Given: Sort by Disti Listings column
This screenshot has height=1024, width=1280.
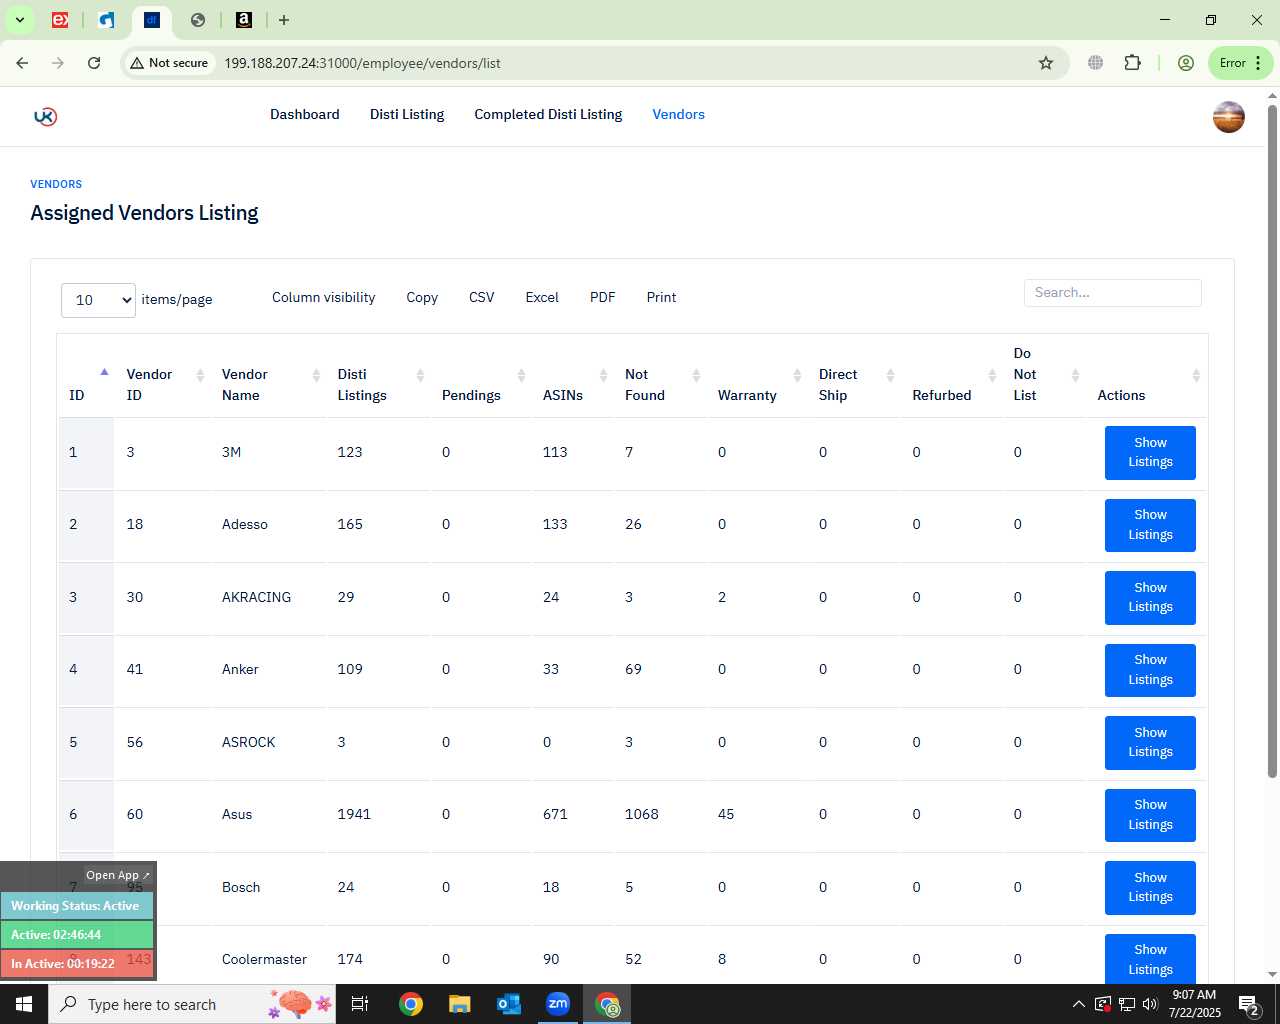Looking at the screenshot, I should click(x=378, y=375).
